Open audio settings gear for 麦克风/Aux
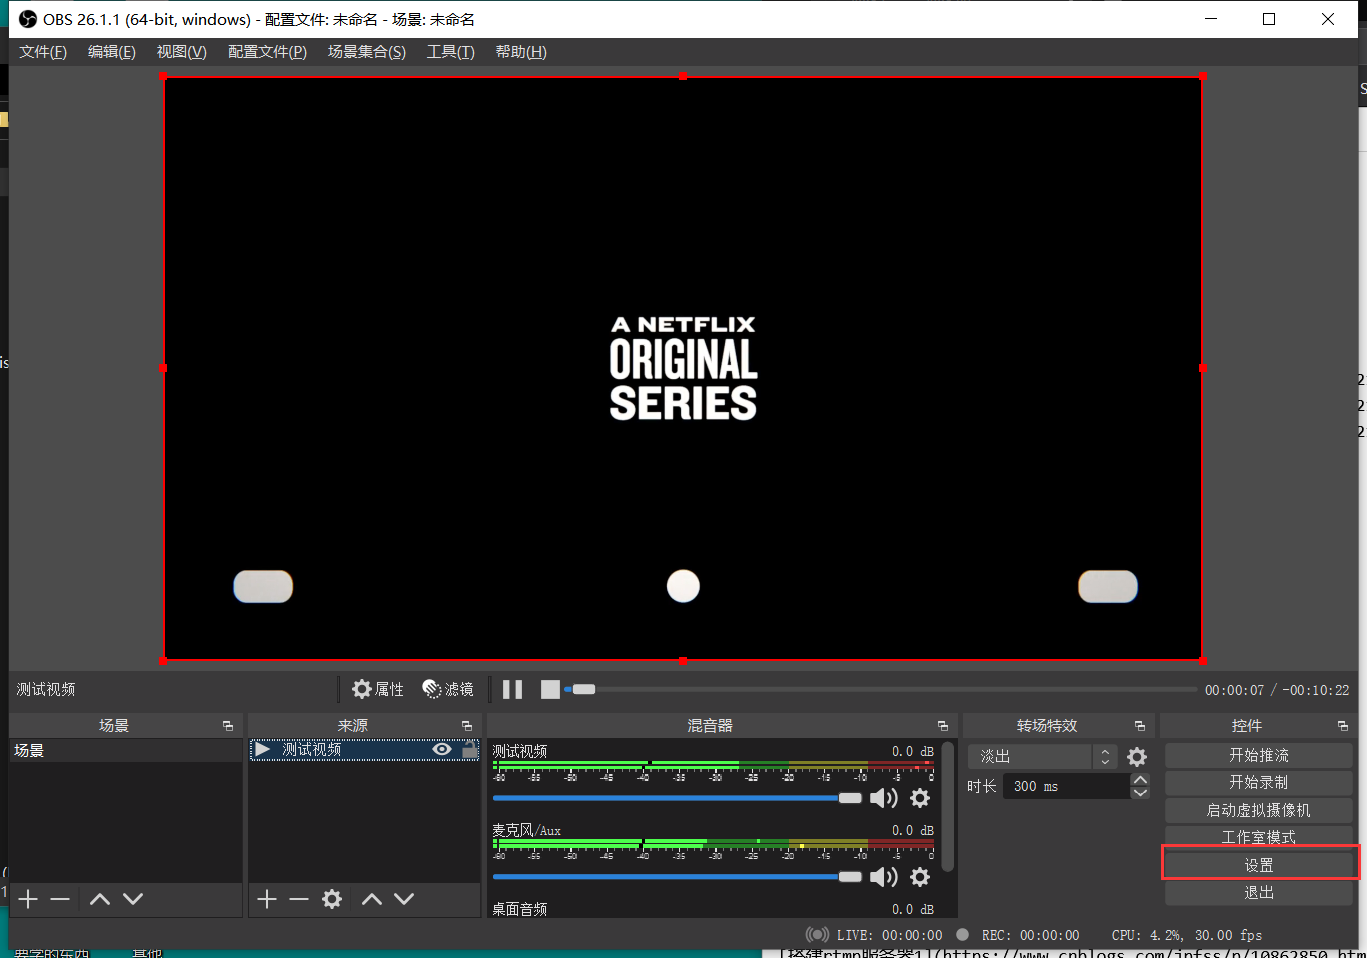The width and height of the screenshot is (1367, 958). click(x=920, y=877)
